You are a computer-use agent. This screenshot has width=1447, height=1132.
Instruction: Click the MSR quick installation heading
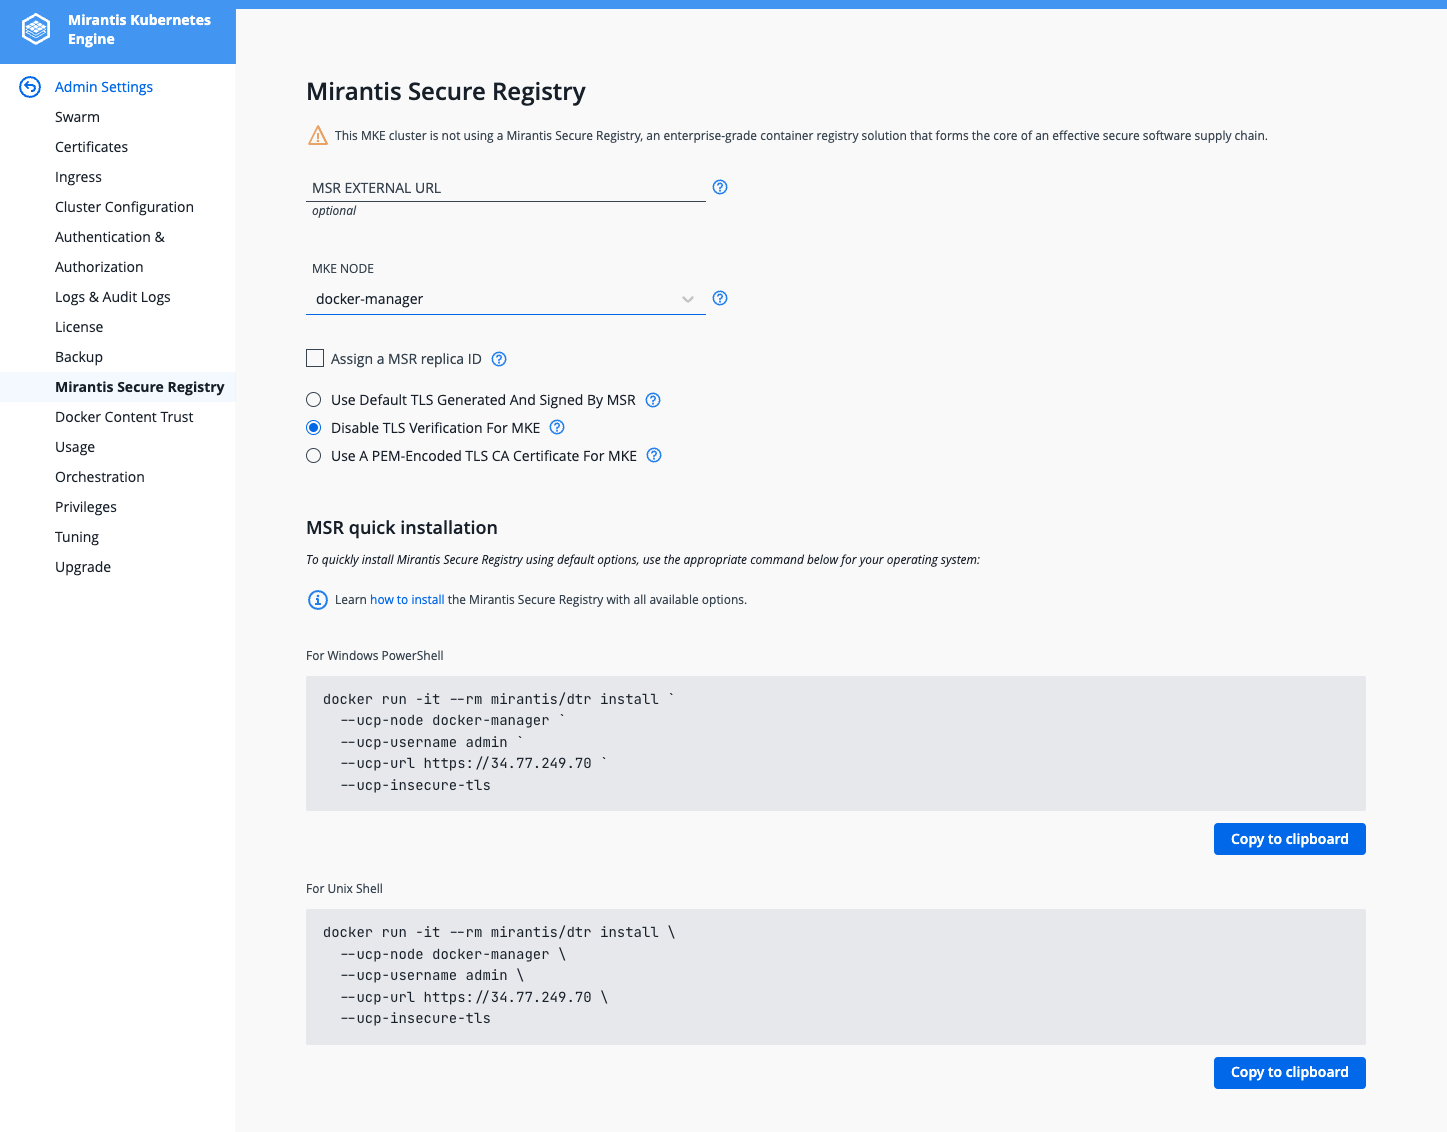pyautogui.click(x=402, y=528)
